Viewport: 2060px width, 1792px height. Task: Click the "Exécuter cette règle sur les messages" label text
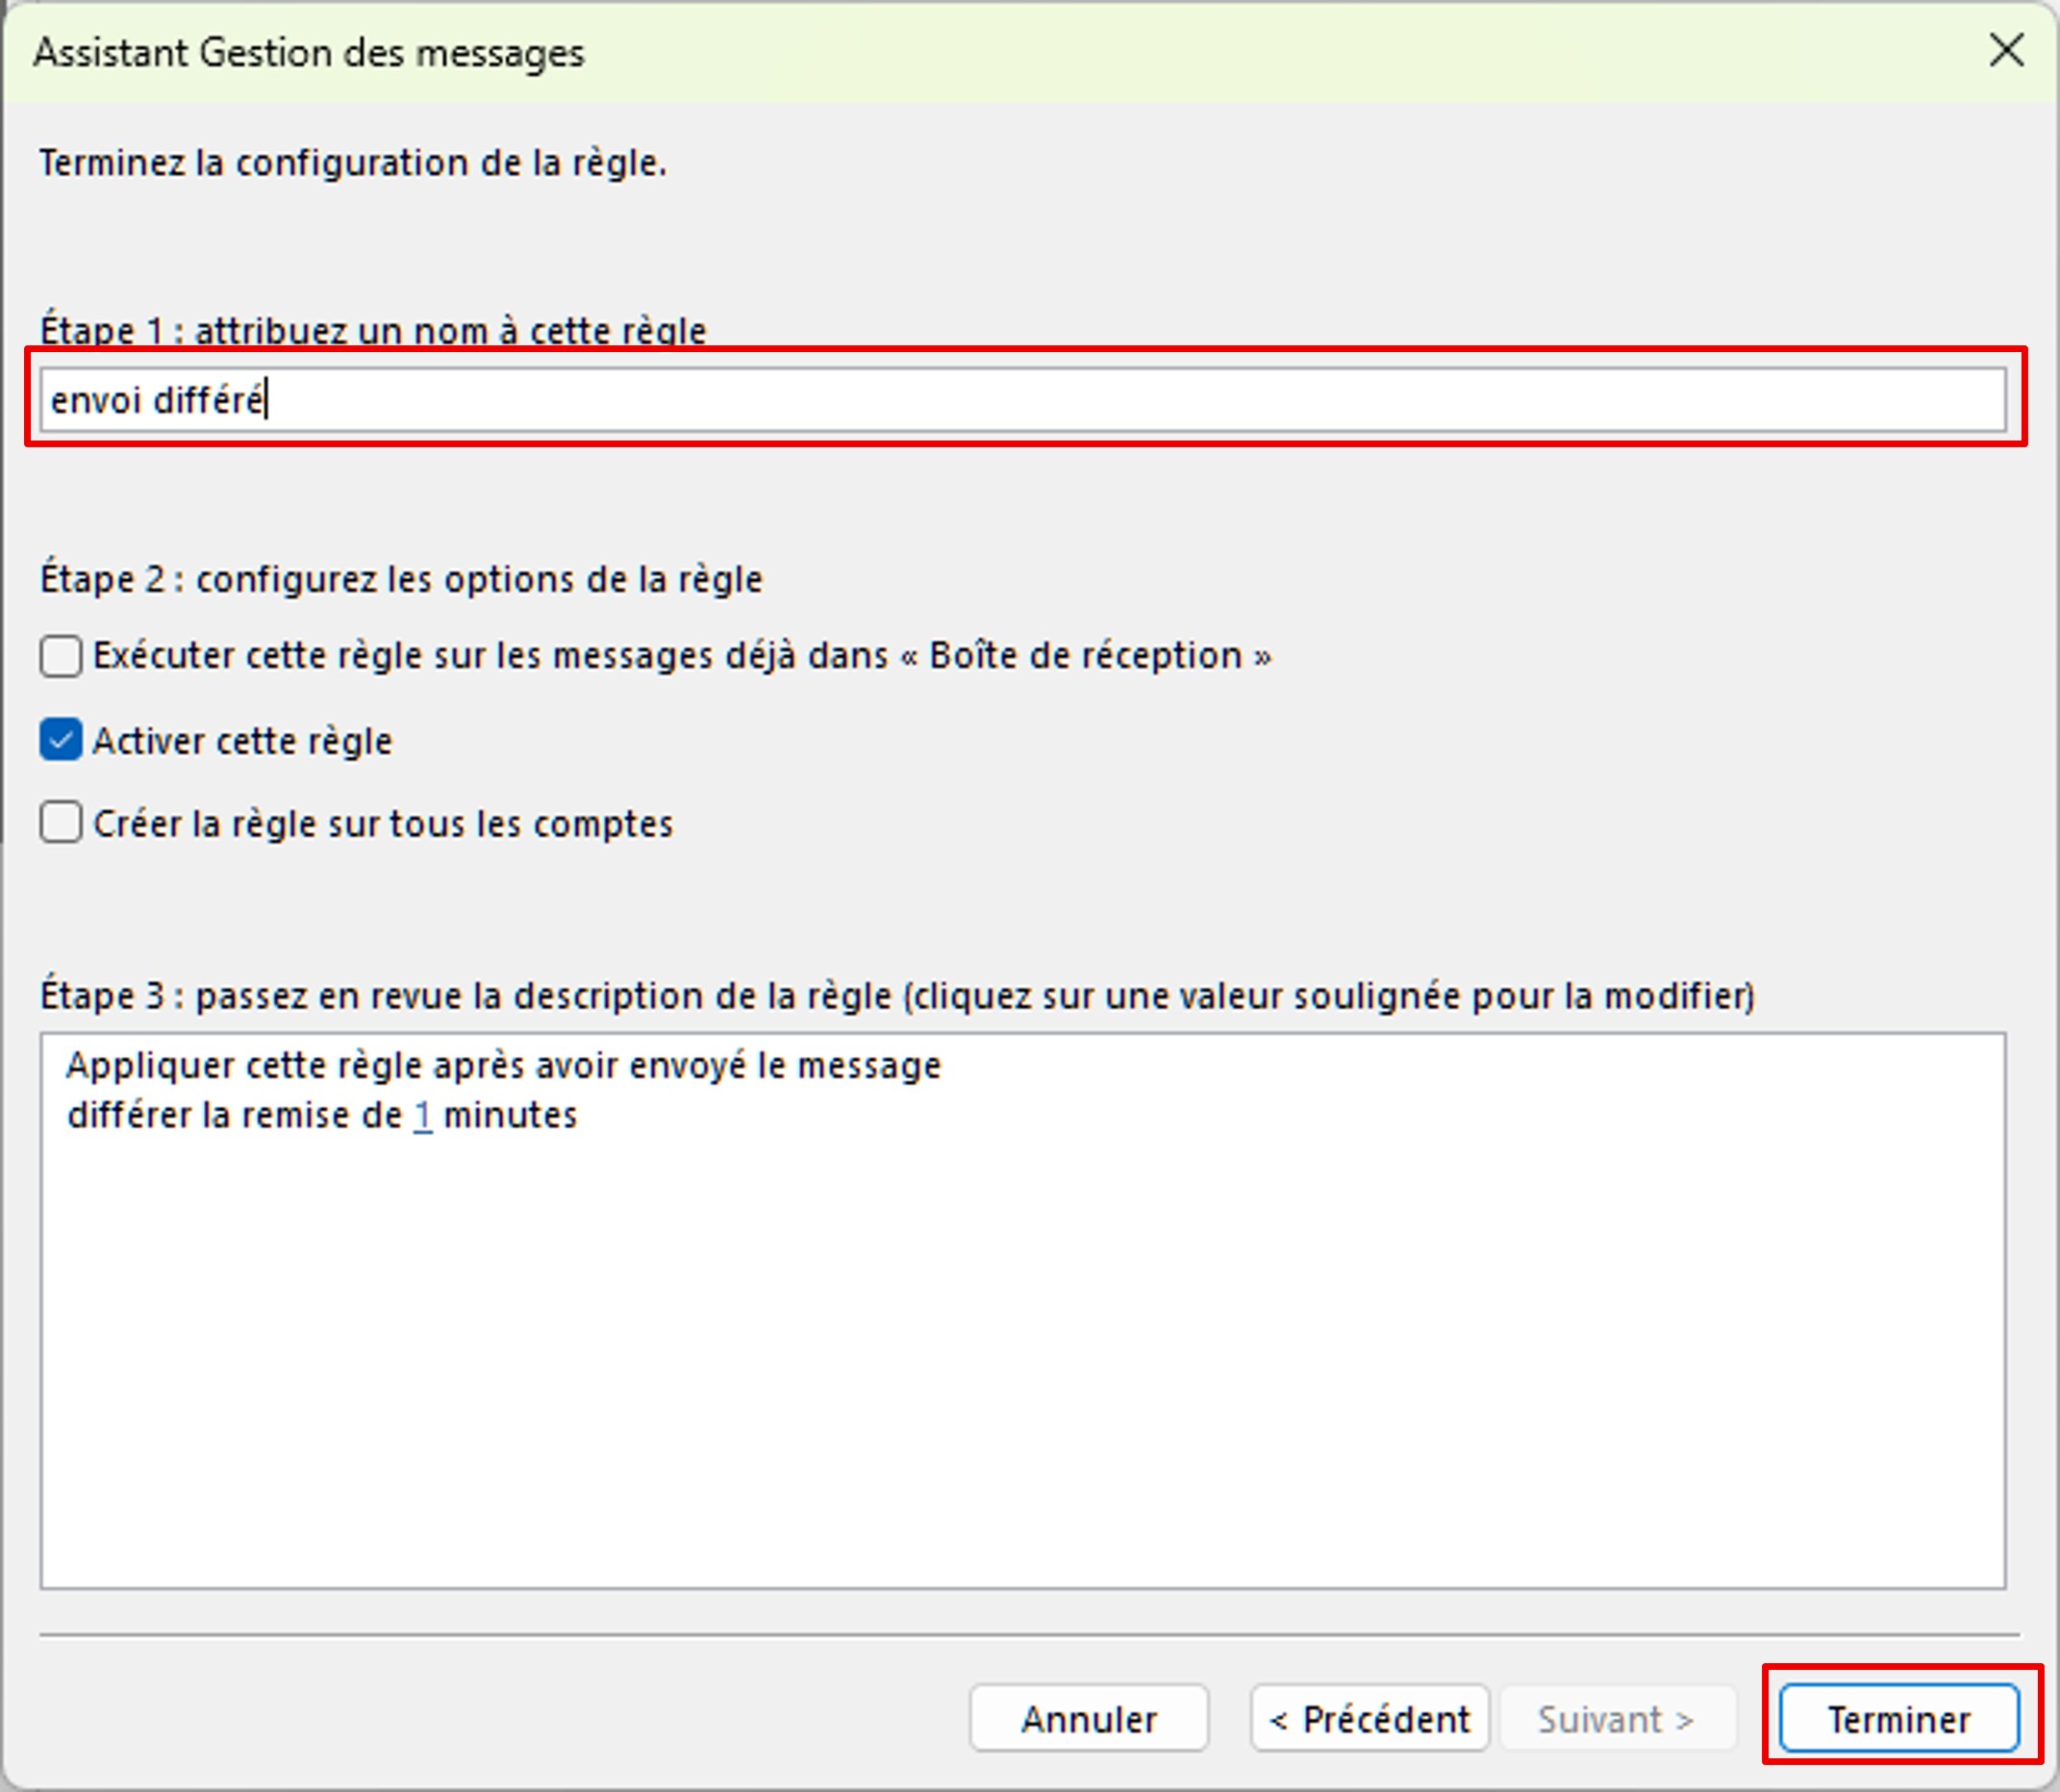click(x=682, y=656)
